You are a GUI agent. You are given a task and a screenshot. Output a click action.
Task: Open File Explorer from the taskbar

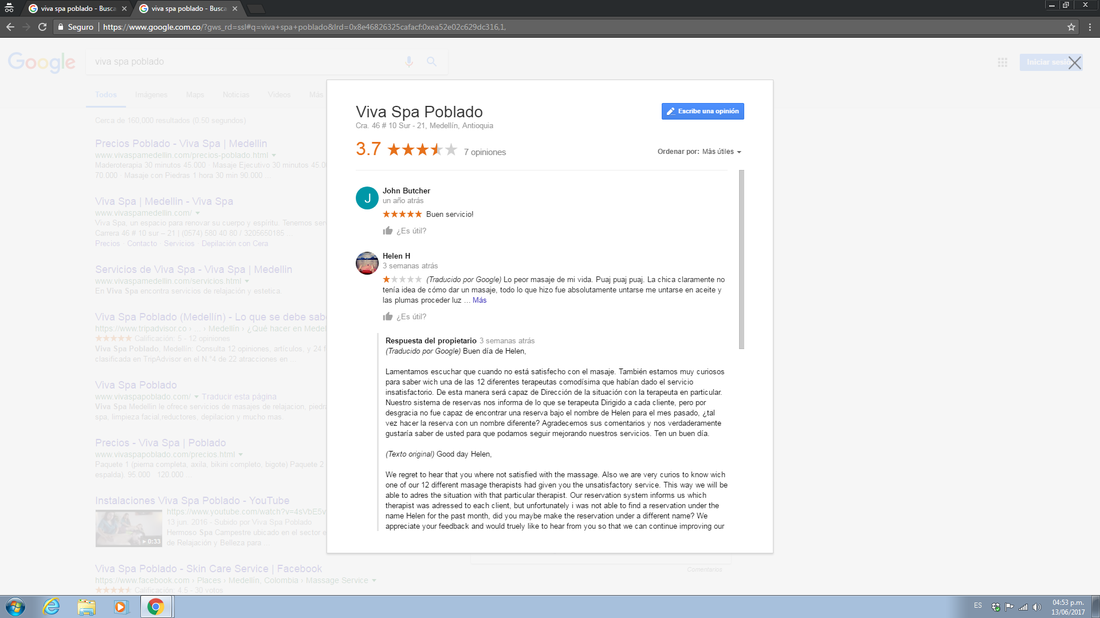86,607
